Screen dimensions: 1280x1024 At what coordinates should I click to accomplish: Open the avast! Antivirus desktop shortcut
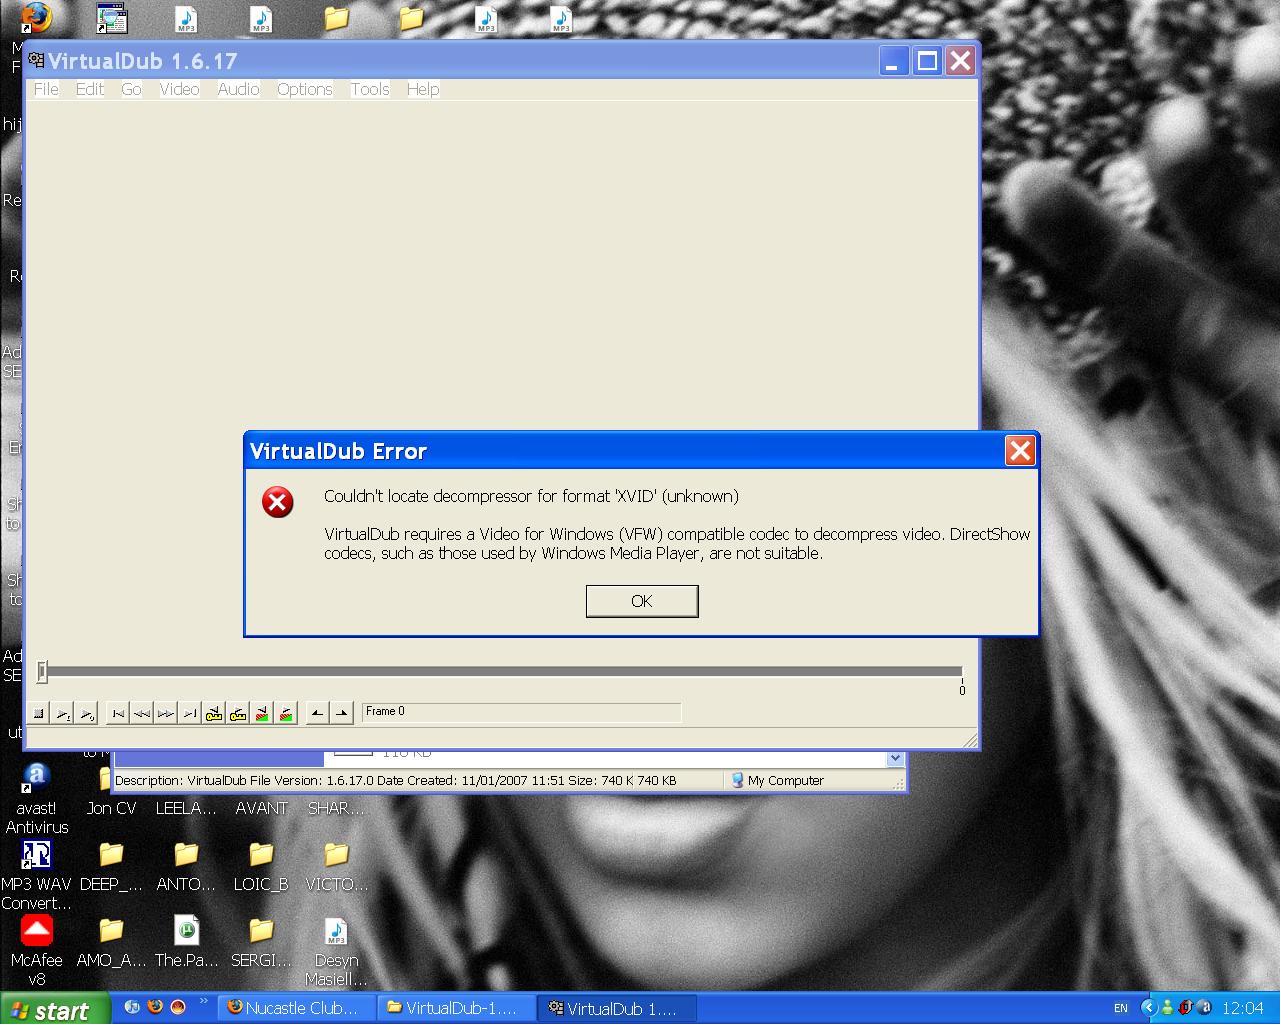pos(36,778)
